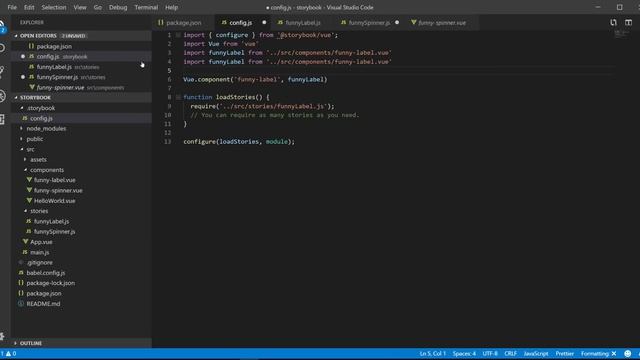Open the Terminal menu
Image resolution: width=640 pixels, height=360 pixels.
coord(146,7)
